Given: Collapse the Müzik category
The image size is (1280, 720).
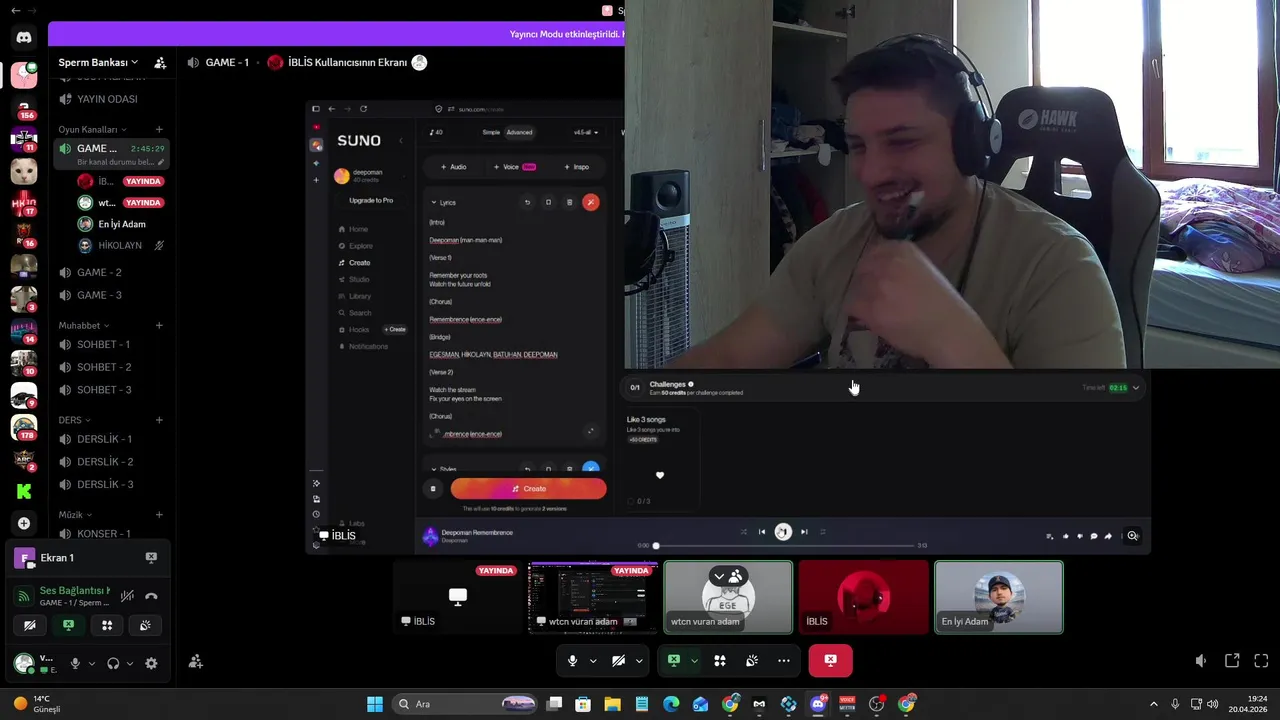Looking at the screenshot, I should (x=75, y=515).
